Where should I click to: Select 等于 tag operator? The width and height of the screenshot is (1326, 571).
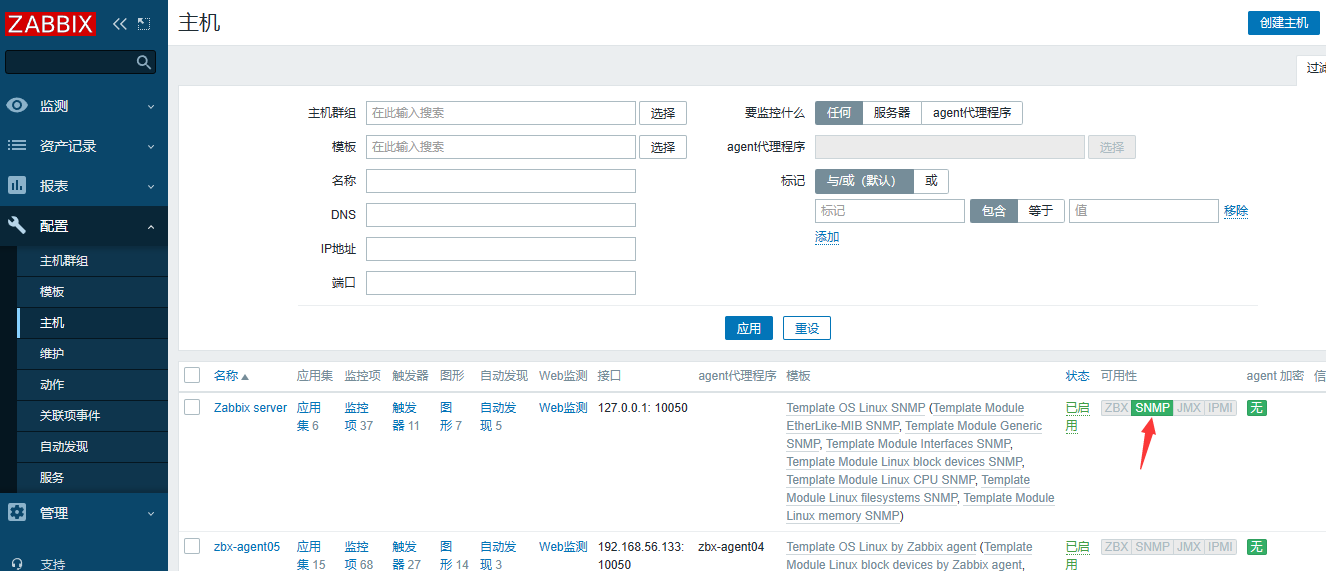[1041, 211]
